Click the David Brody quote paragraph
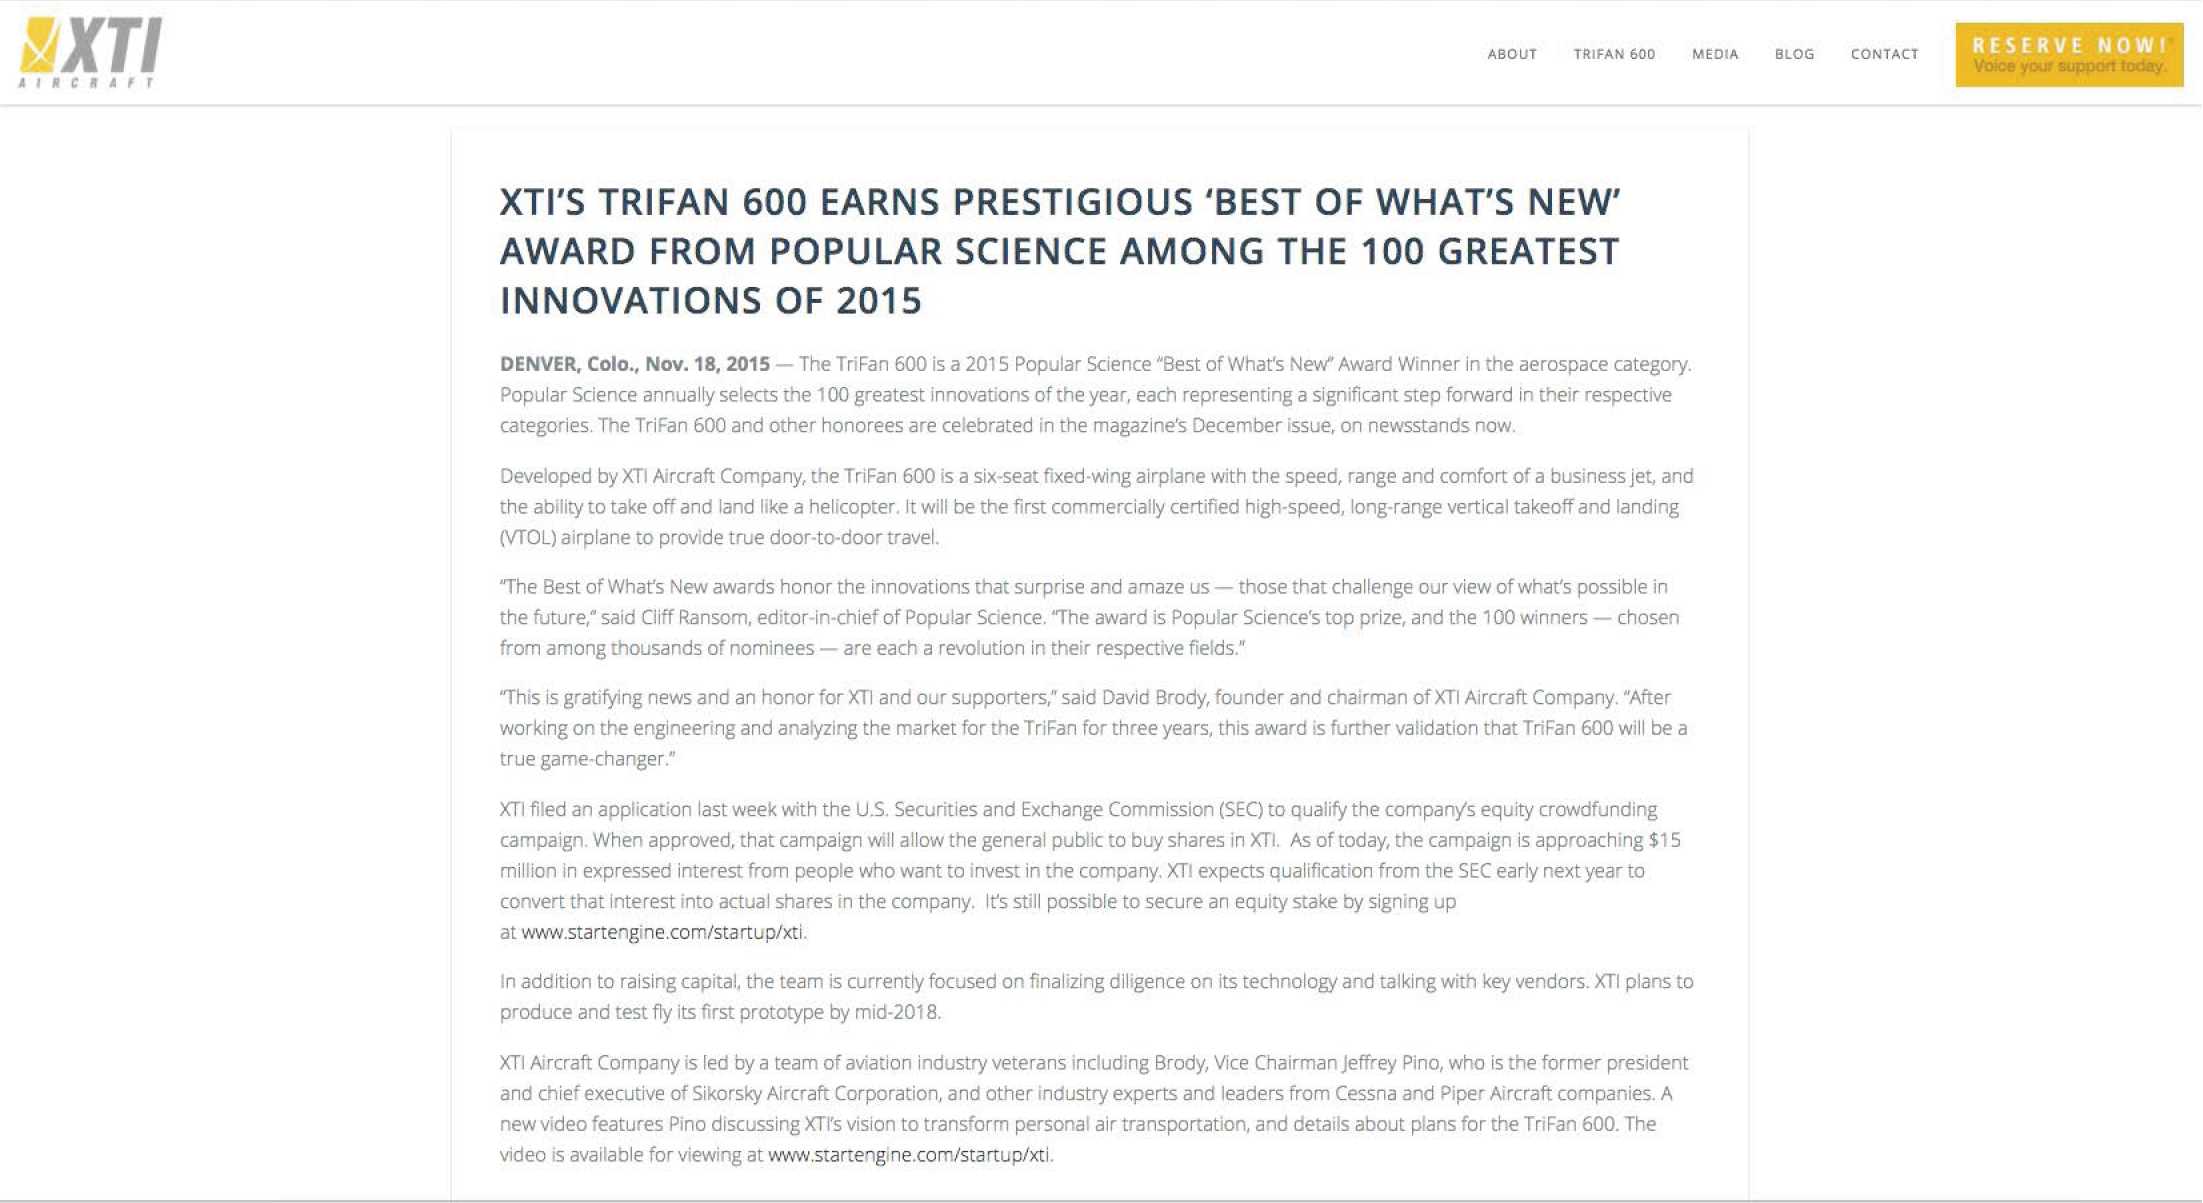Viewport: 2203px width, 1203px height. [1093, 728]
